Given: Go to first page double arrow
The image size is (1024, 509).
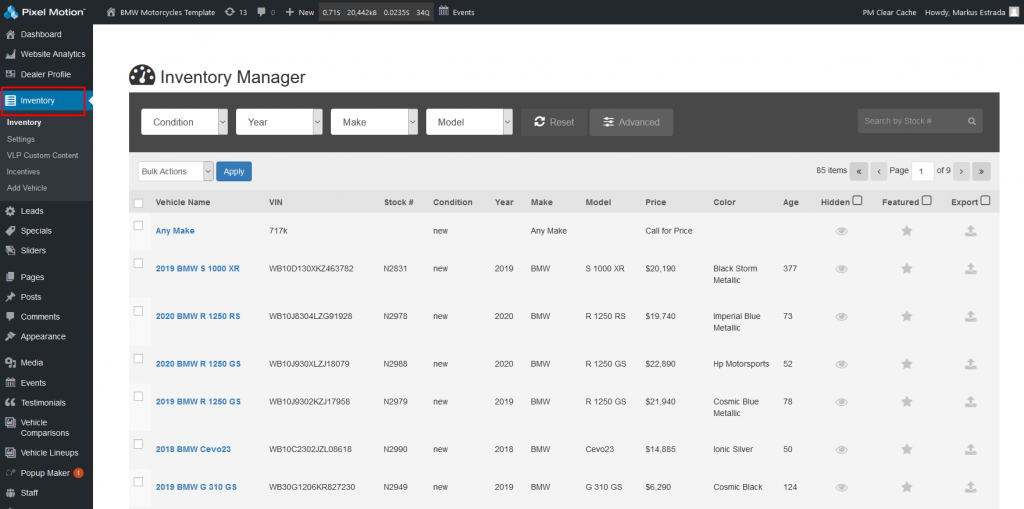Looking at the screenshot, I should 858,171.
